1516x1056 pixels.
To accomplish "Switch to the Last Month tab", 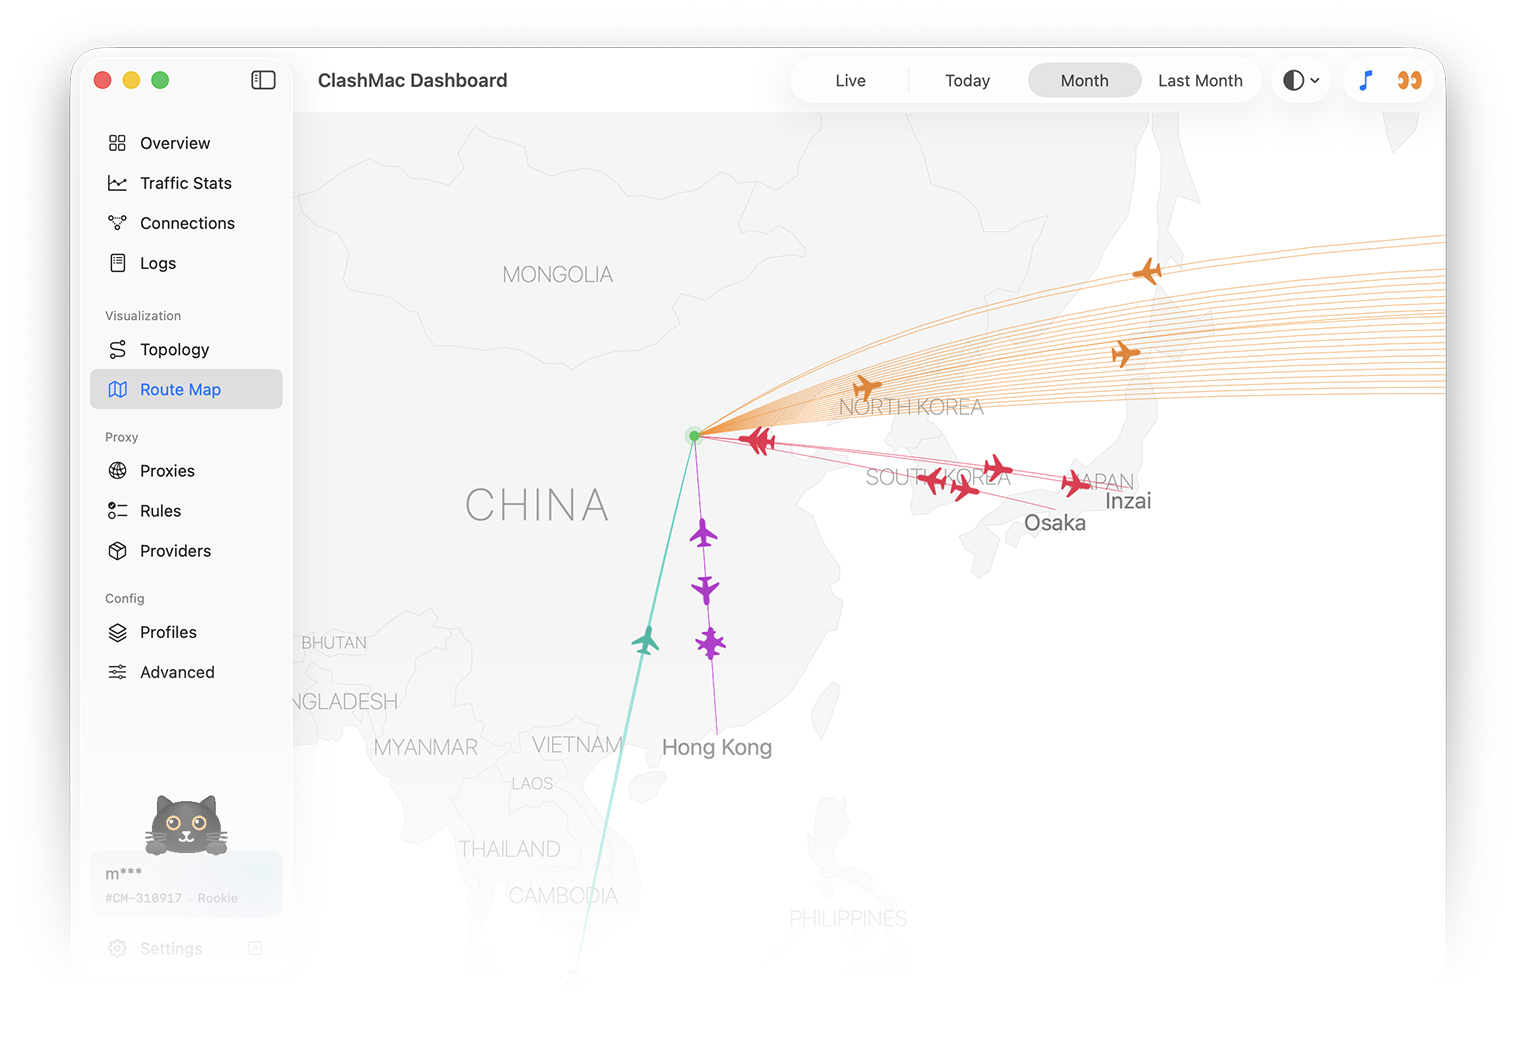I will tap(1200, 80).
